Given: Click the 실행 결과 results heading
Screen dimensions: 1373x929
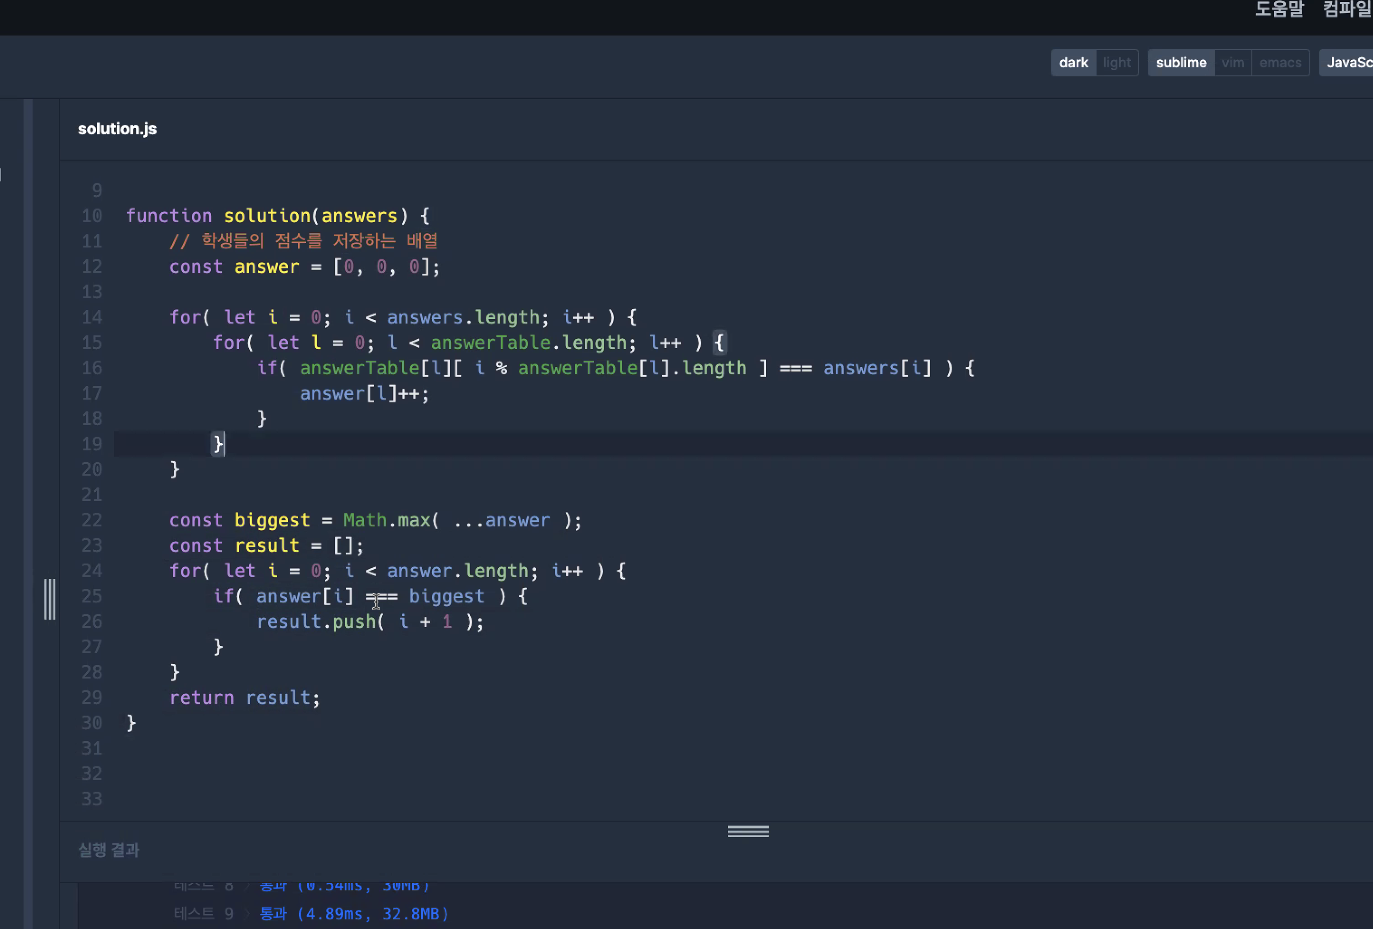Looking at the screenshot, I should click(x=109, y=850).
